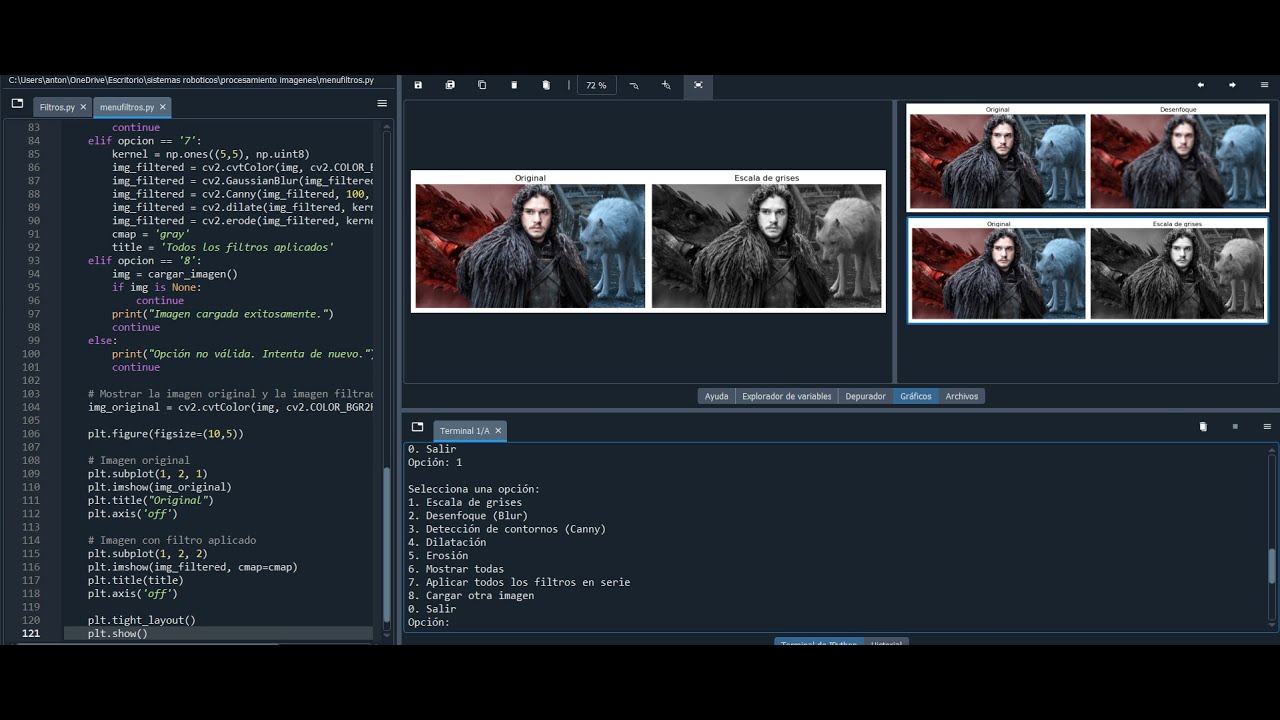The height and width of the screenshot is (720, 1280).
Task: Open editor pane options hamburger menu
Action: [x=382, y=103]
